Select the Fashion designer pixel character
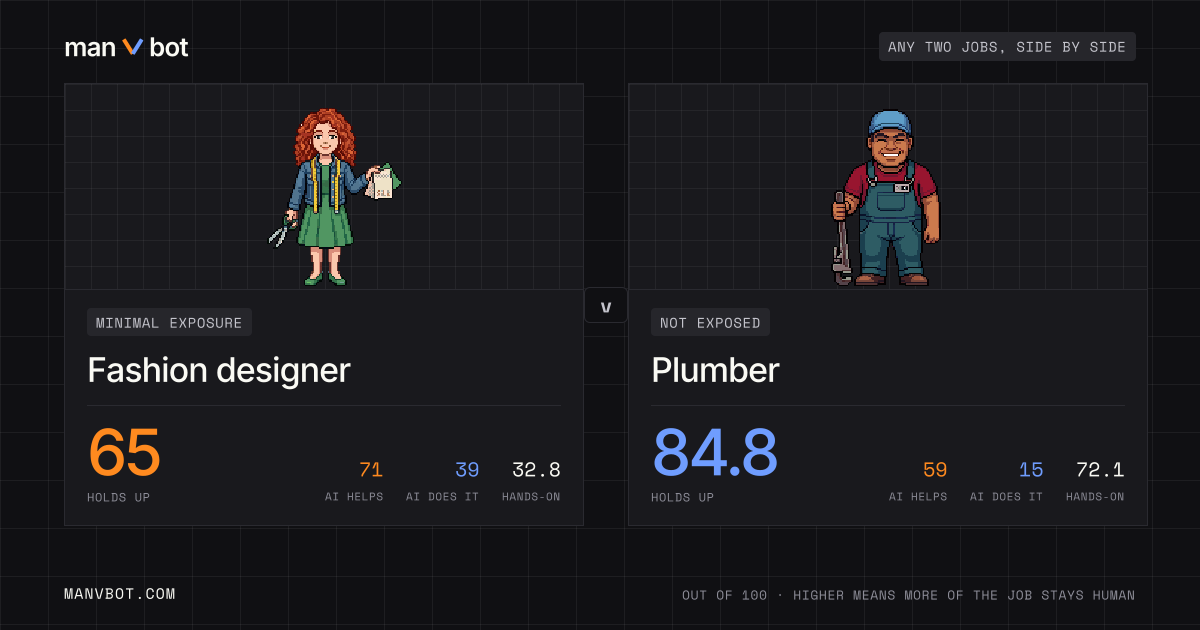The width and height of the screenshot is (1200, 630). [334, 197]
